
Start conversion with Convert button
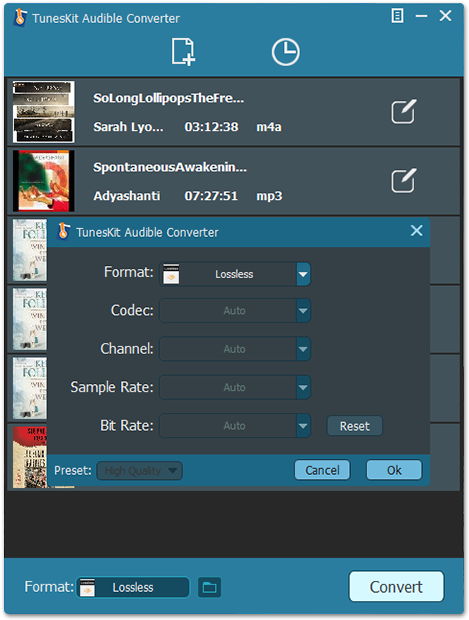pyautogui.click(x=396, y=587)
